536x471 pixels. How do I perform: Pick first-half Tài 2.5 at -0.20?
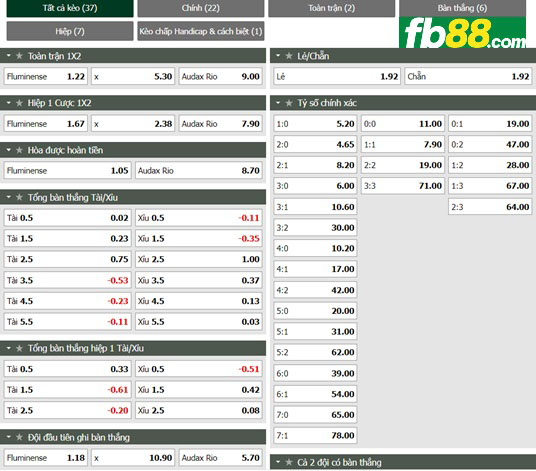(x=67, y=410)
